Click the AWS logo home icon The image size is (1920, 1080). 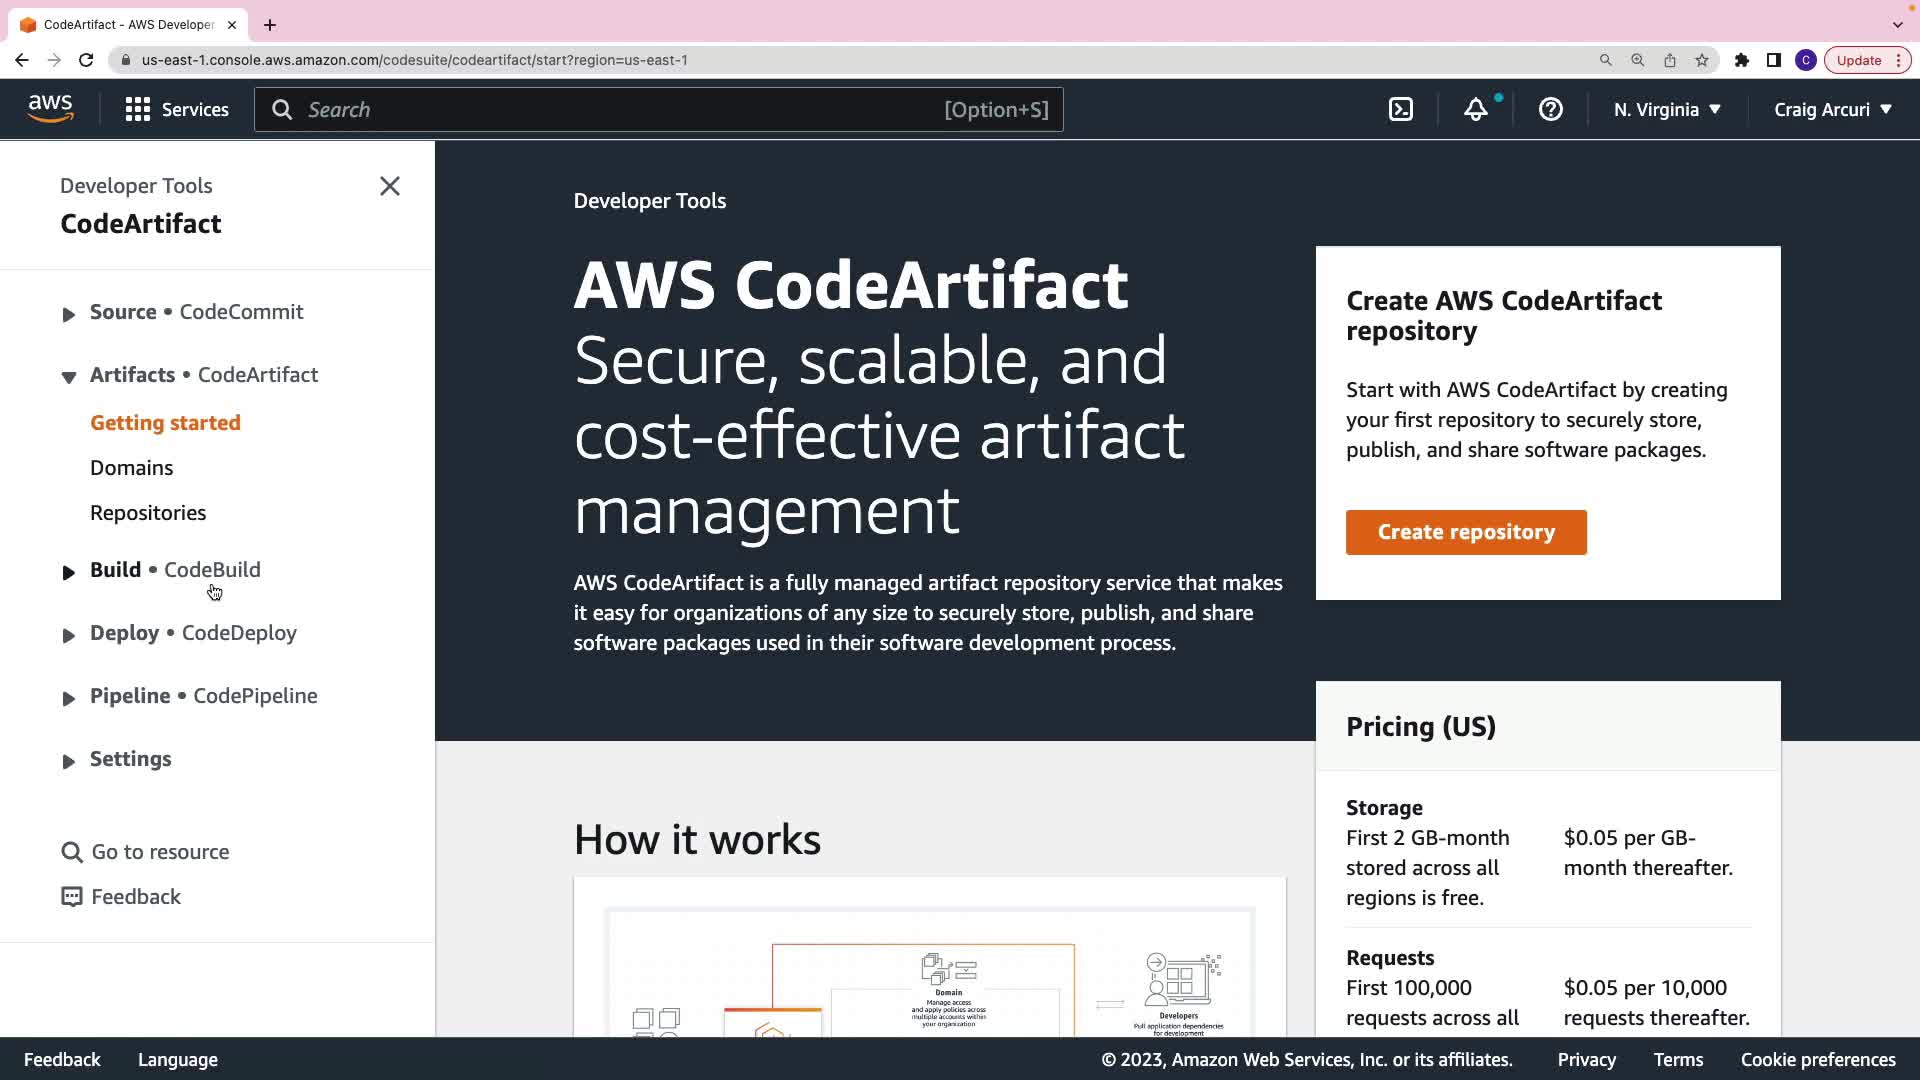tap(50, 108)
